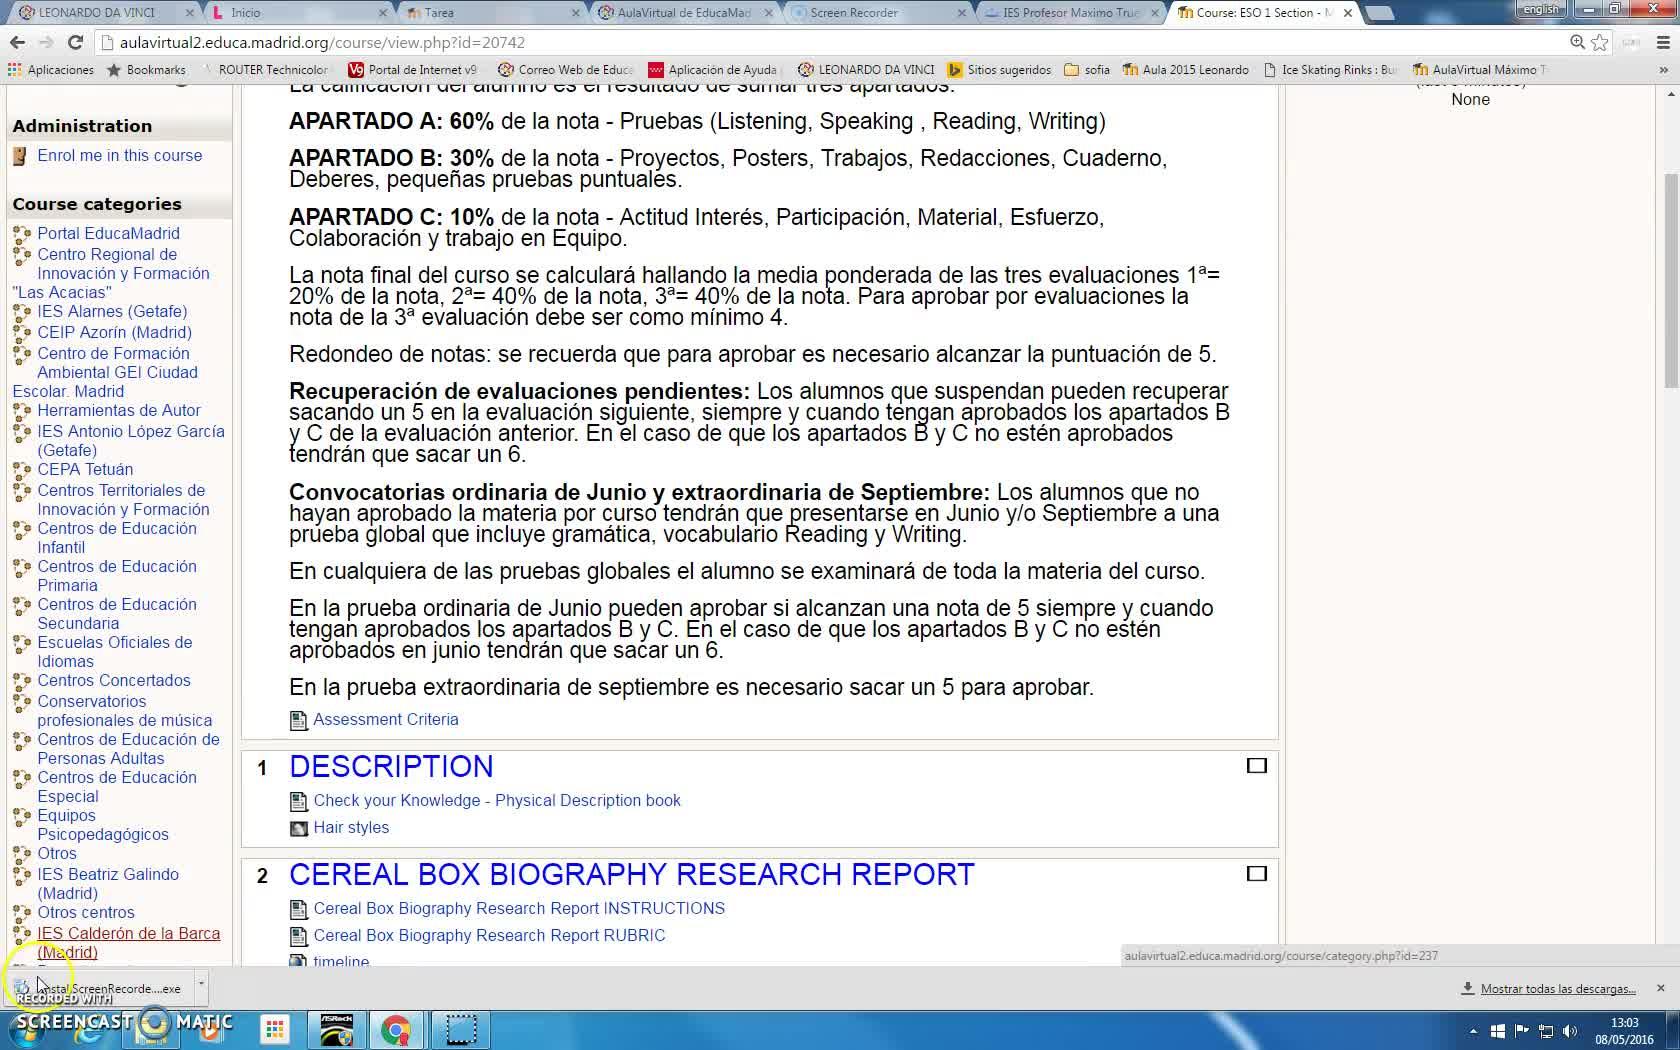Click the page vertical scrollbar thumb
This screenshot has width=1680, height=1050.
click(x=1671, y=280)
